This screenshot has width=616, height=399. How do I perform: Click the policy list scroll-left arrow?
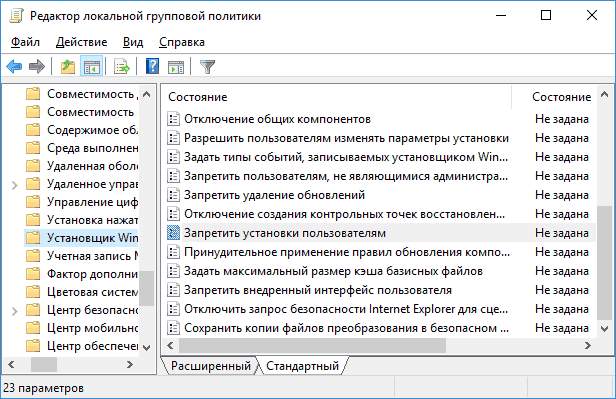click(170, 346)
